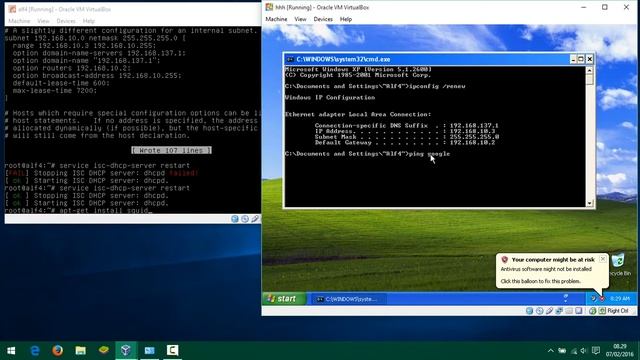Click cmd.exe title bar system icon

click(290, 59)
